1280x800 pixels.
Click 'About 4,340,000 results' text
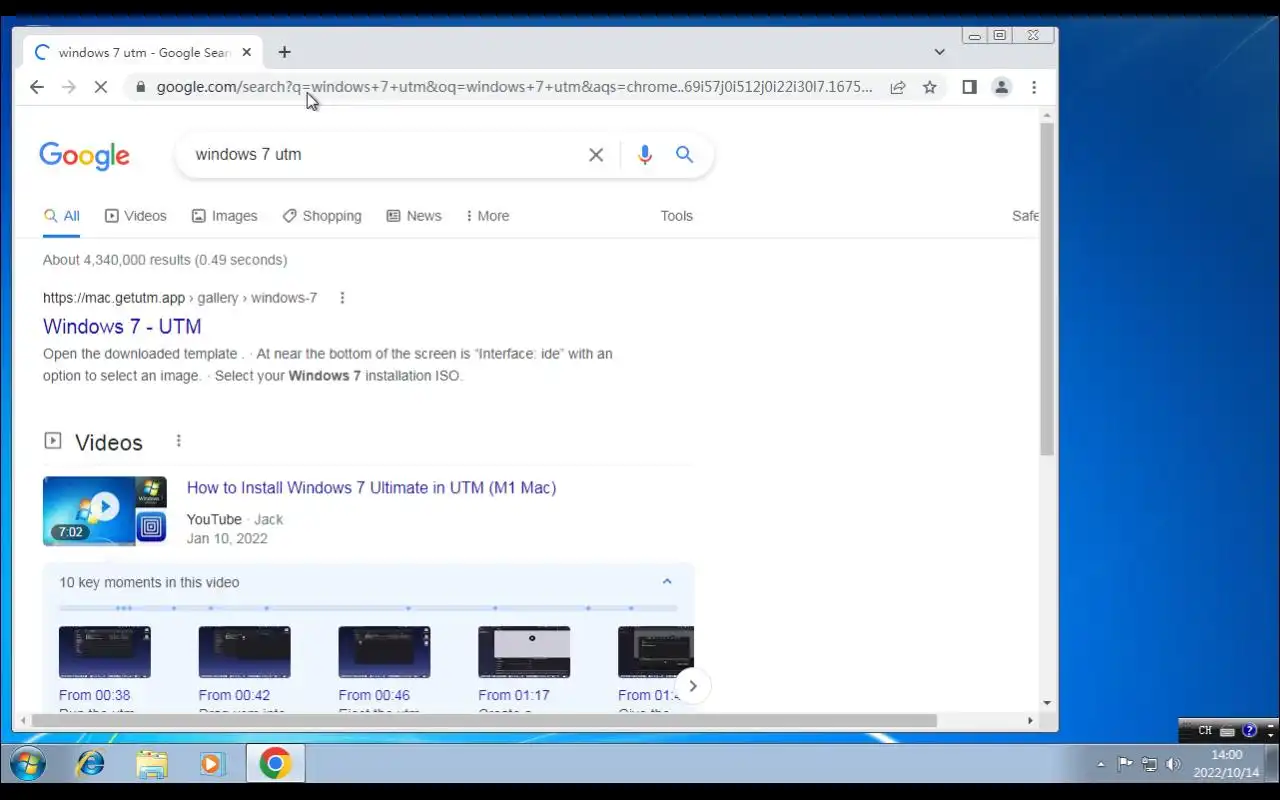pyautogui.click(x=165, y=260)
